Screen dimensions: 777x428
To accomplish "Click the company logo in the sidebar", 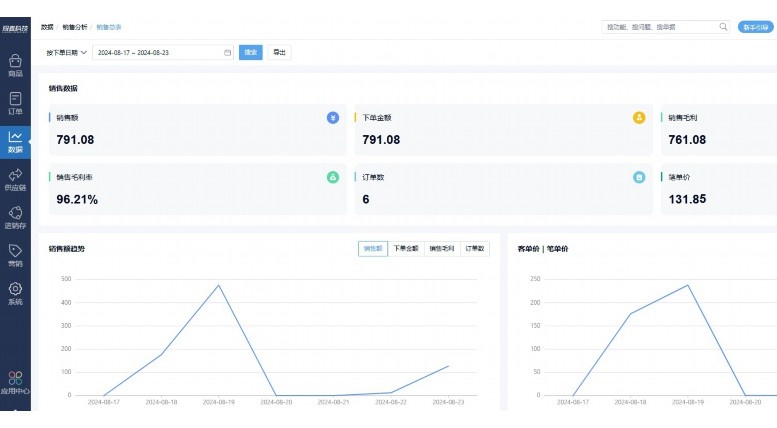I will [x=15, y=29].
